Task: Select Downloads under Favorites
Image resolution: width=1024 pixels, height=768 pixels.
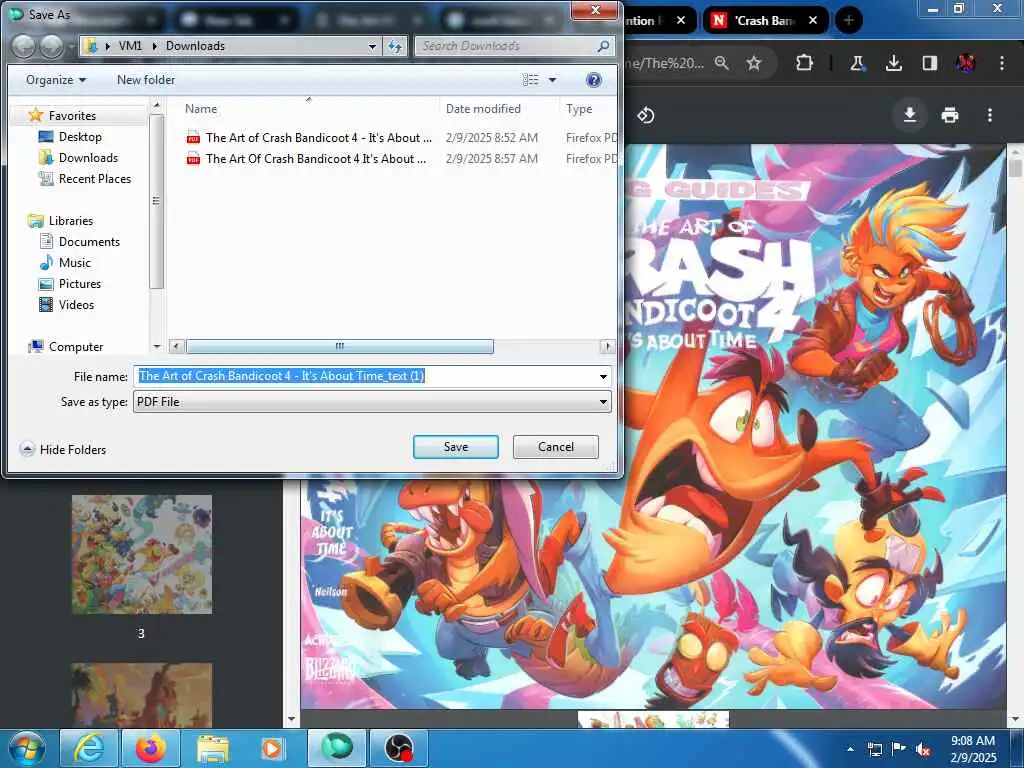Action: [88, 157]
